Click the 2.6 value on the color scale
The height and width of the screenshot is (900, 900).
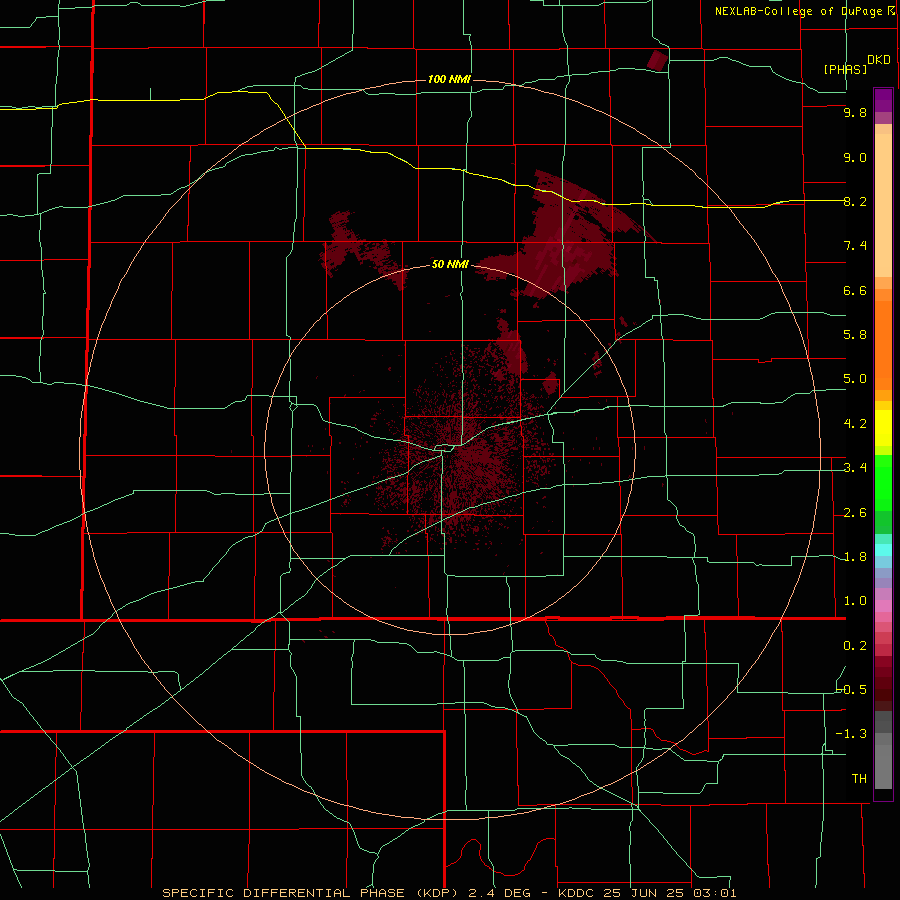855,513
